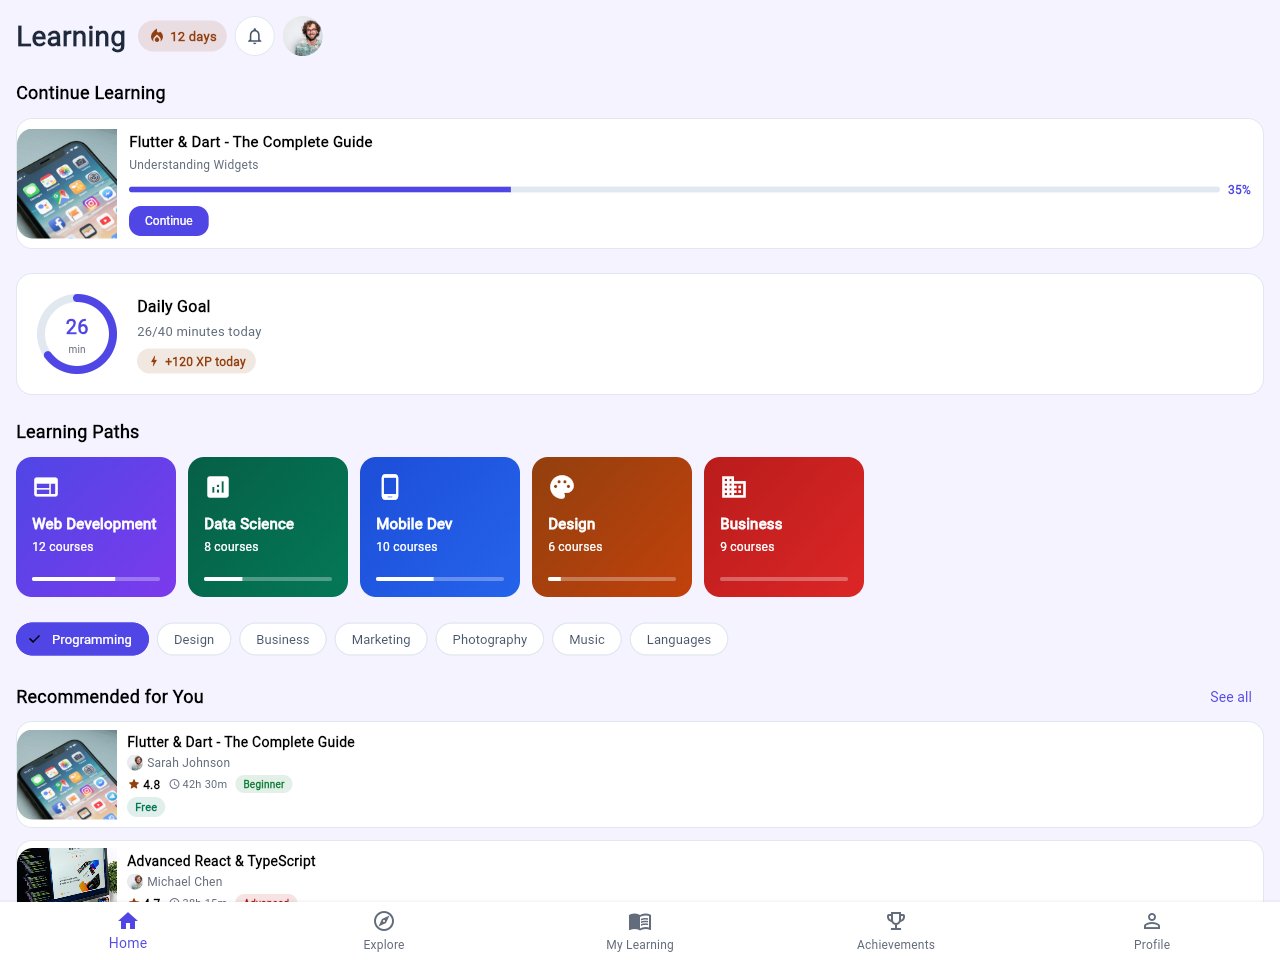Viewport: 1280px width, 960px height.
Task: Select the Design filter chip
Action: 194,639
